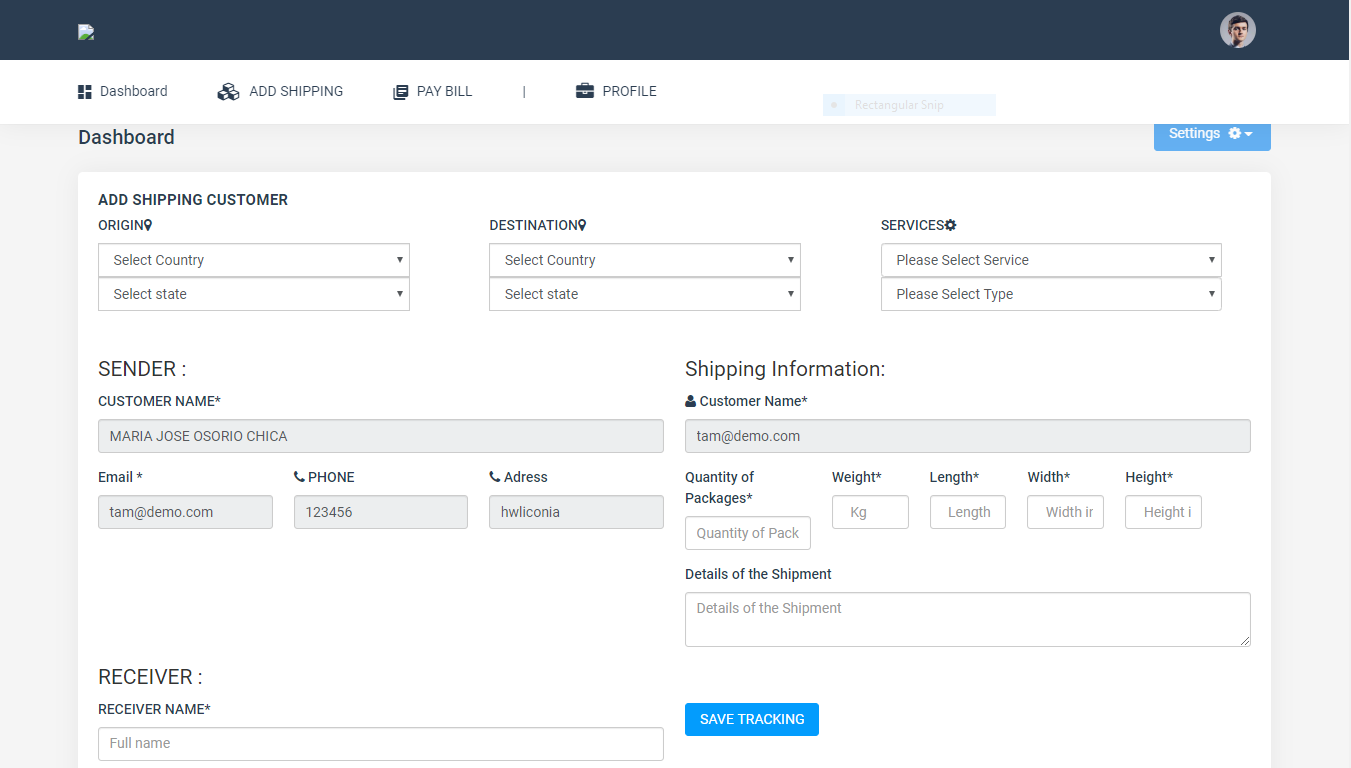Click the Pay Bill document icon
The height and width of the screenshot is (768, 1351).
[x=401, y=92]
